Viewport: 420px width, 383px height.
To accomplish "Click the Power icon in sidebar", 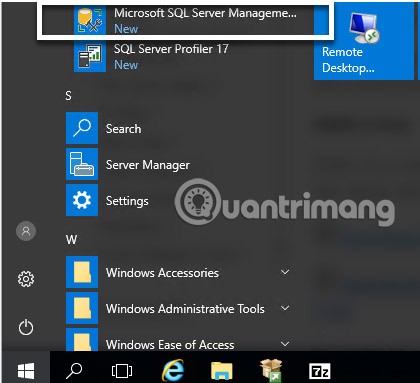I will pos(26,327).
